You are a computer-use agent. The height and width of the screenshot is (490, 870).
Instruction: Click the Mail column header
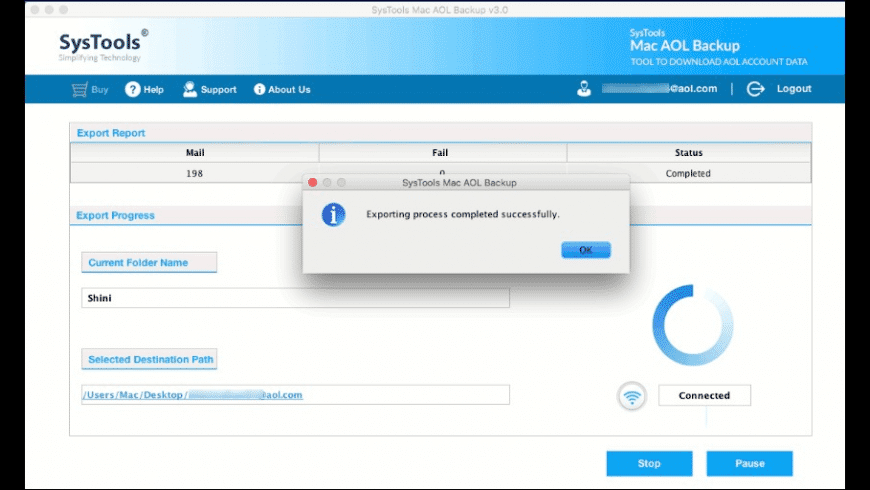(195, 153)
